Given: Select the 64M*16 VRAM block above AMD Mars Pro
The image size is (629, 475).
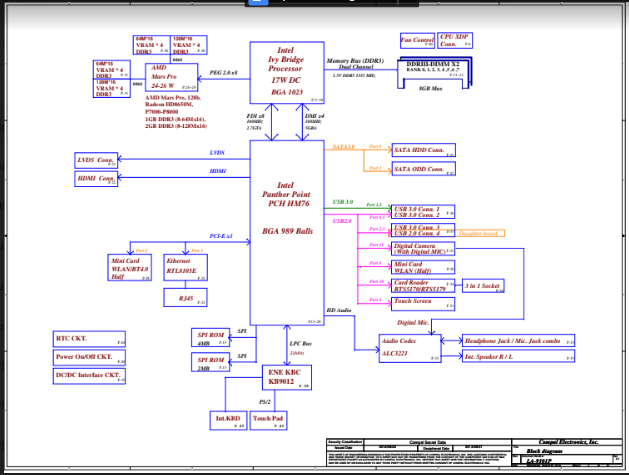Looking at the screenshot, I should coord(152,45).
